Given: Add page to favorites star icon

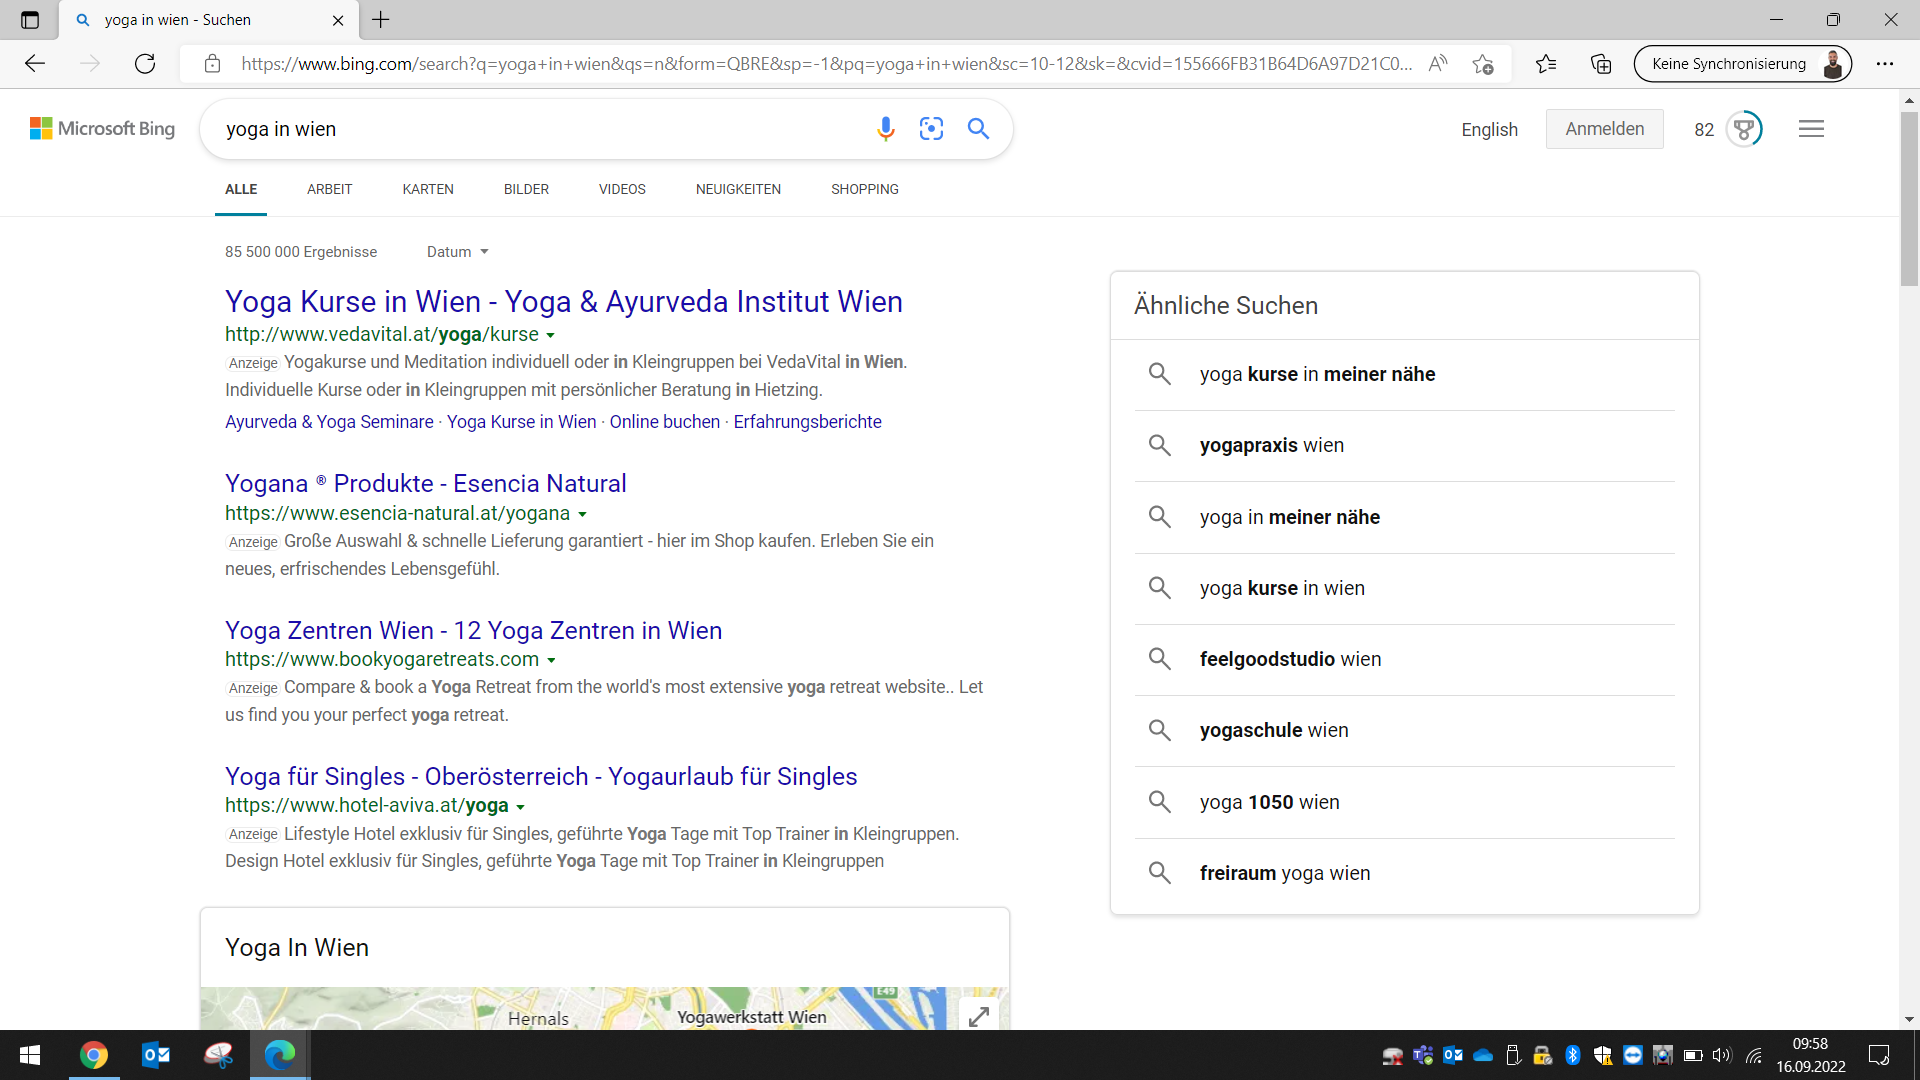Looking at the screenshot, I should (1483, 64).
